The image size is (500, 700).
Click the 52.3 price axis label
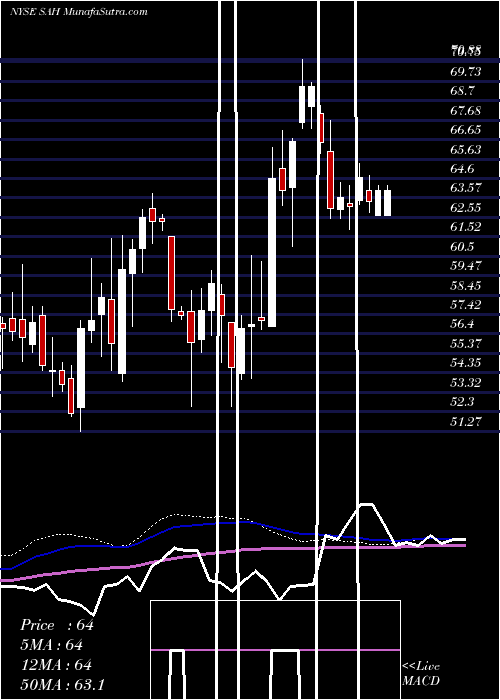pos(462,402)
